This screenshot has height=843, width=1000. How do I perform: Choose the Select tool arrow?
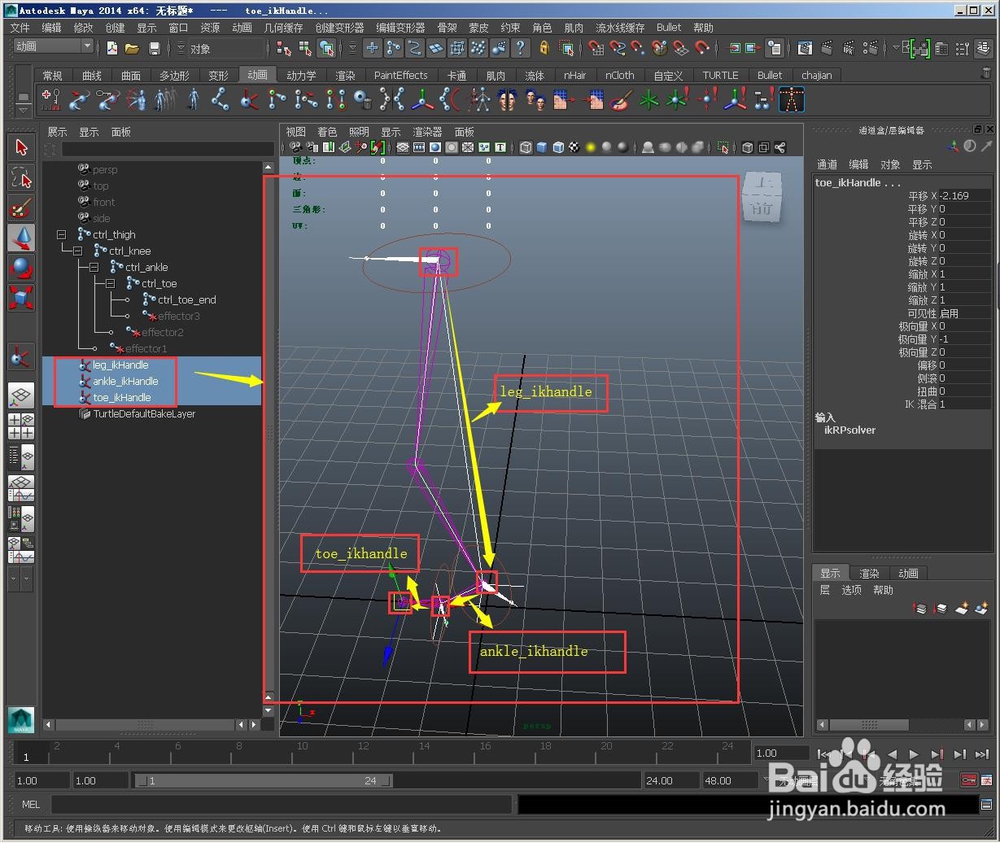(21, 147)
